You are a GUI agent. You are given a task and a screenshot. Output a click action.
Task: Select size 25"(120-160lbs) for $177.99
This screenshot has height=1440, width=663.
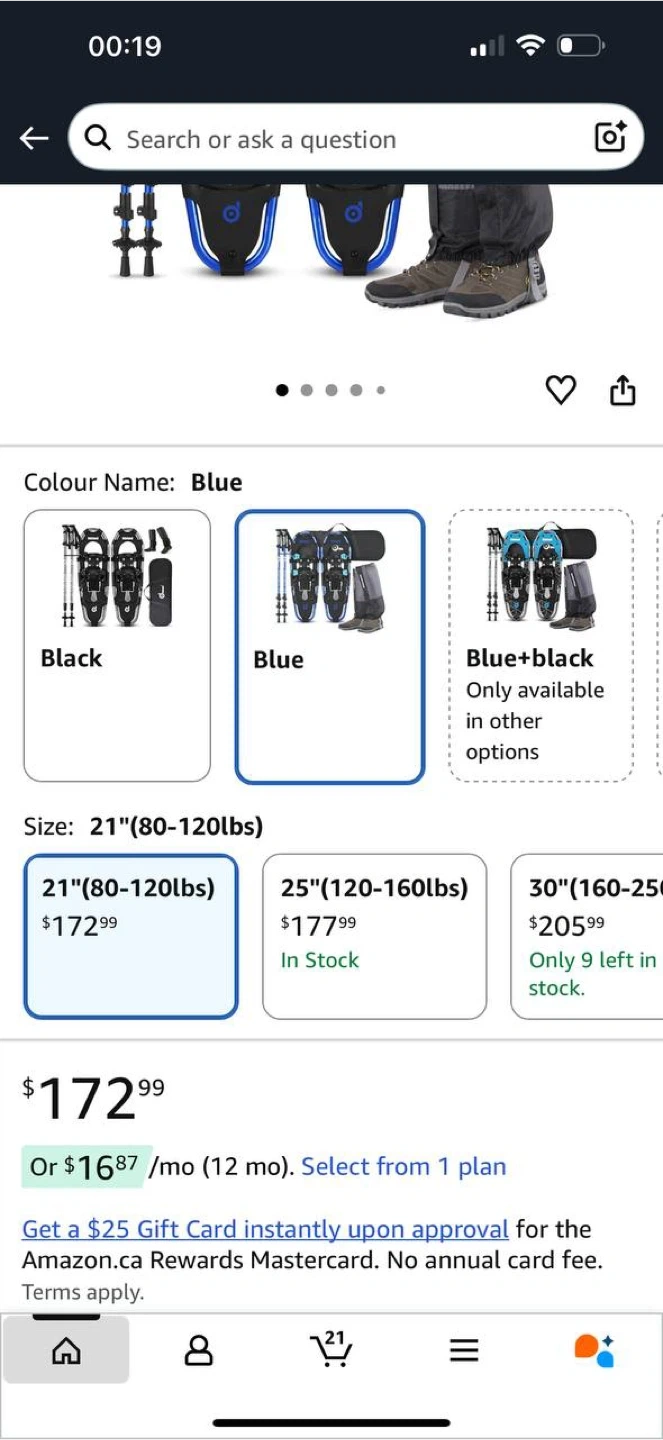click(374, 936)
